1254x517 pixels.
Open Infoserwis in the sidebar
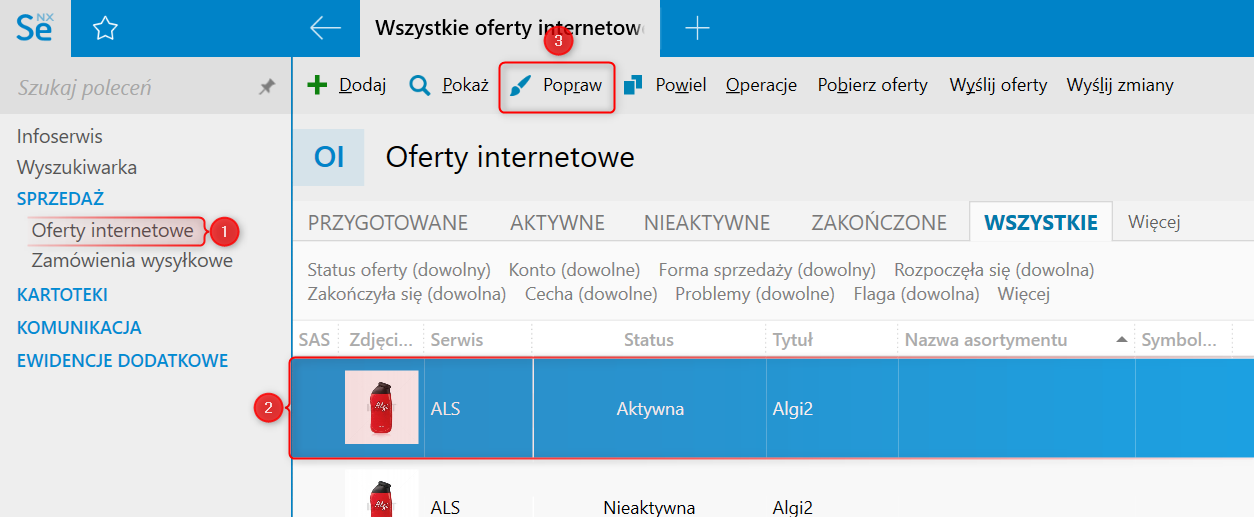pyautogui.click(x=60, y=136)
